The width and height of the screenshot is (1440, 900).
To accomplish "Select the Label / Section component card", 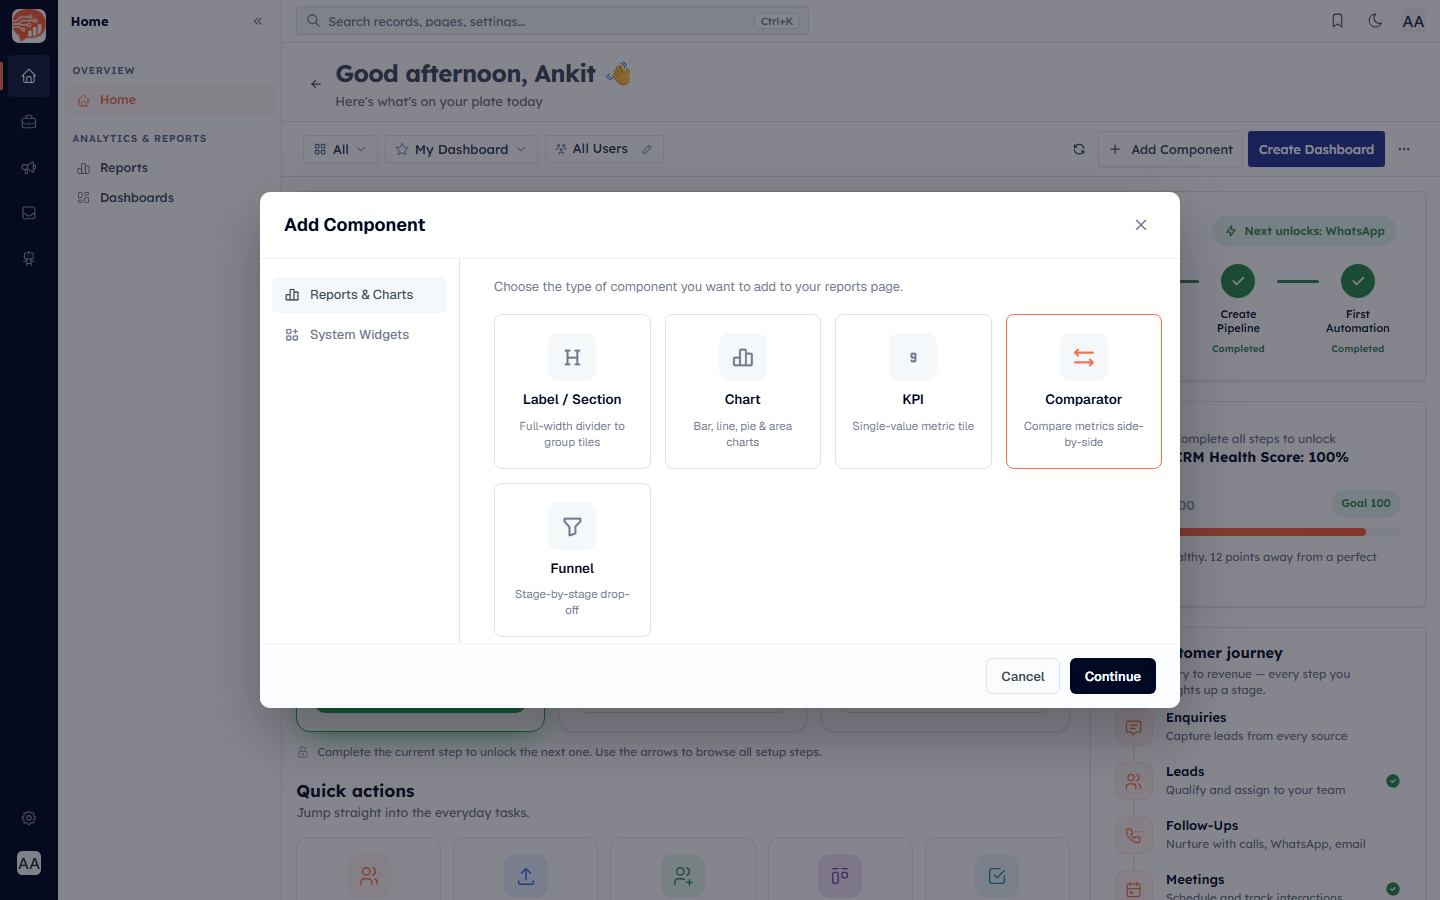I will click(572, 391).
